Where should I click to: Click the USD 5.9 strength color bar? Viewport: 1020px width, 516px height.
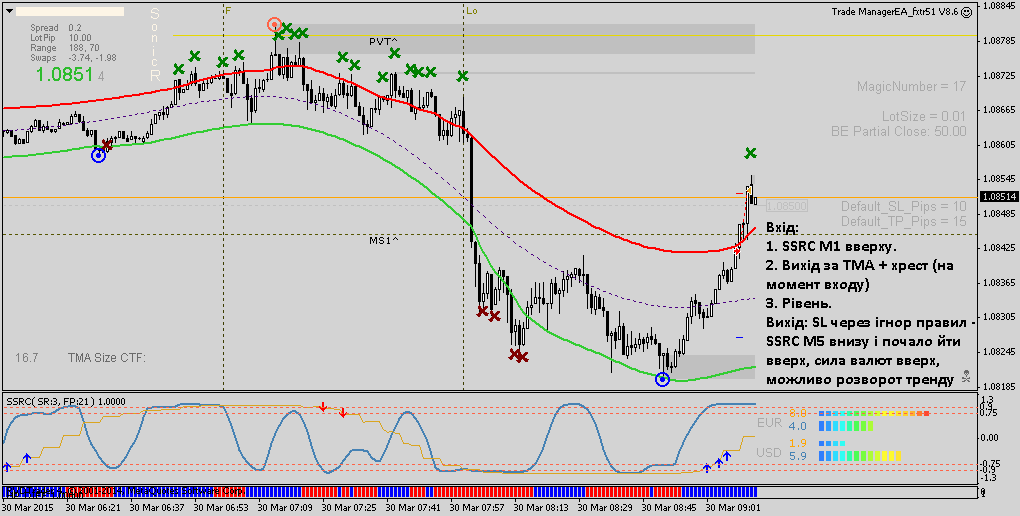pos(859,456)
